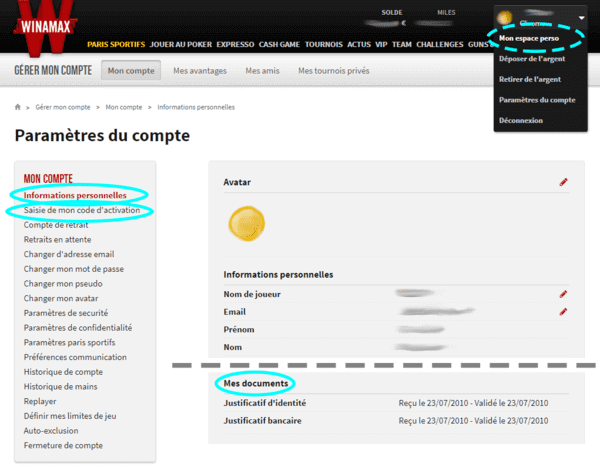Switch to Mes amis tab
This screenshot has height=470, width=600.
[262, 71]
